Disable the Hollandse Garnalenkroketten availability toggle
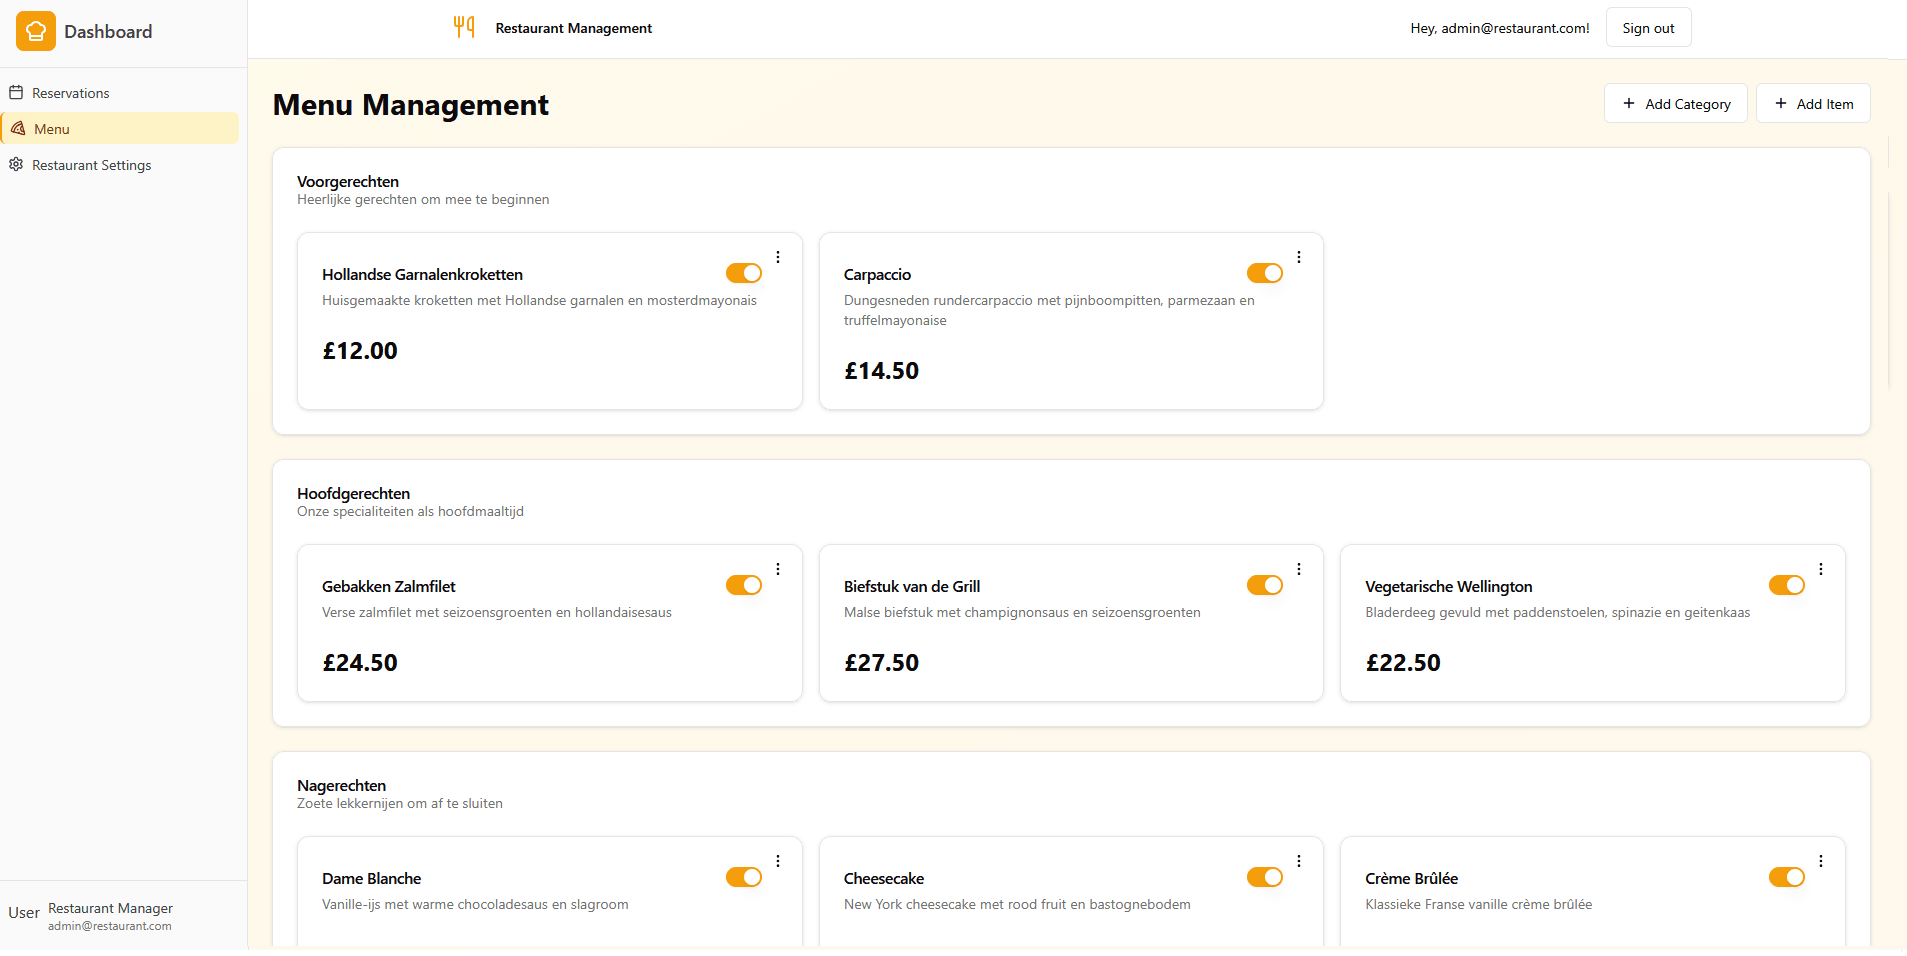 [x=743, y=273]
